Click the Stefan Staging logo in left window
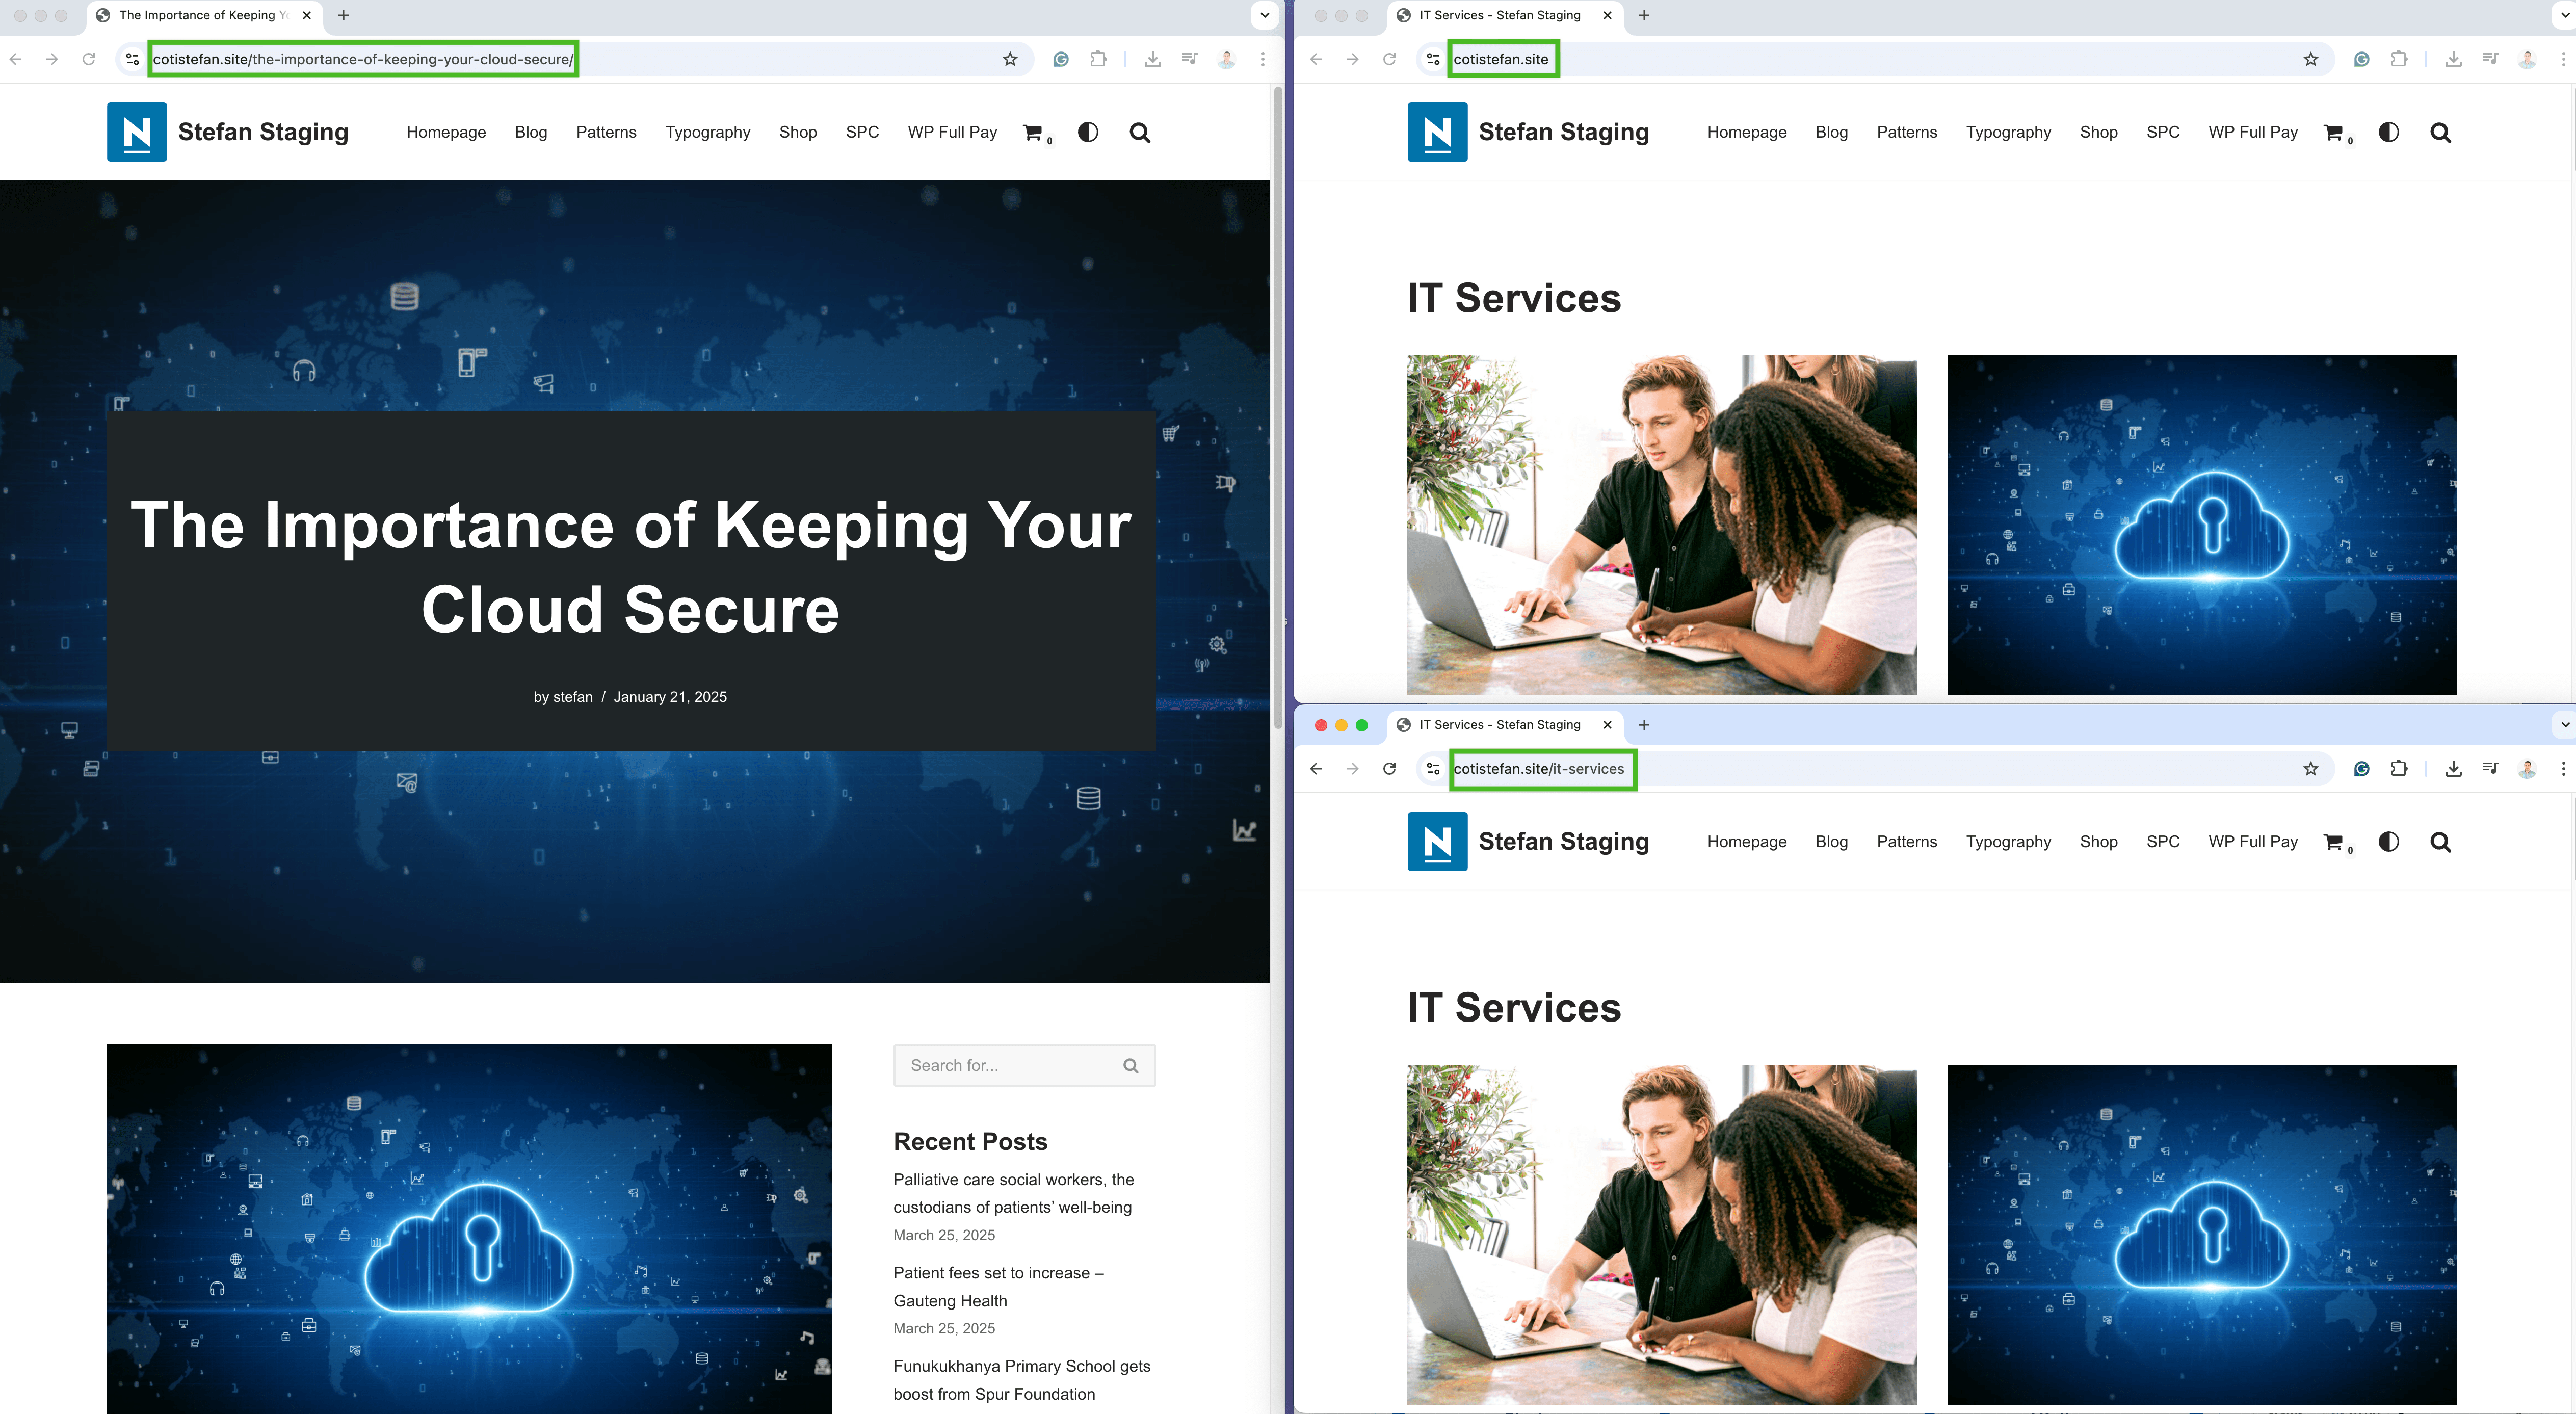 click(x=137, y=132)
